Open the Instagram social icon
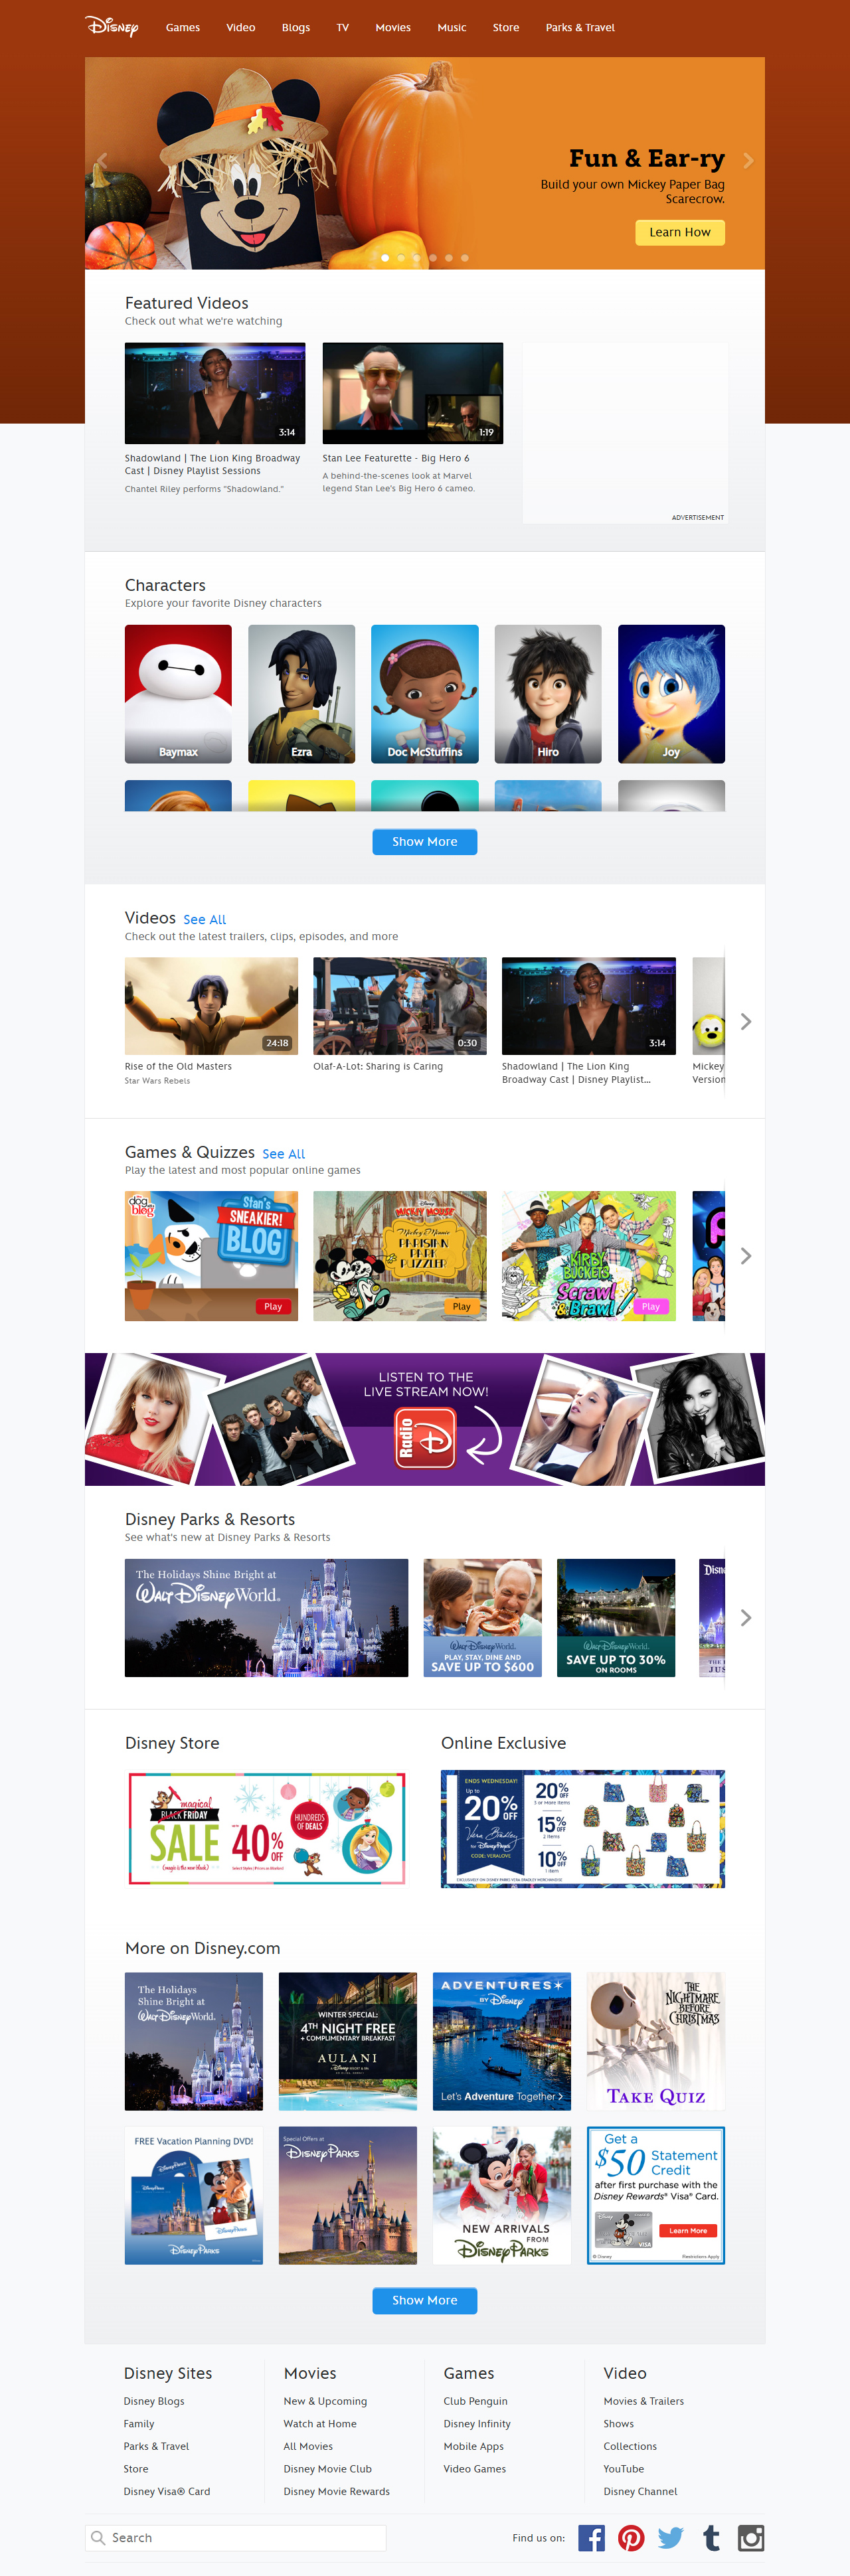Image resolution: width=850 pixels, height=2576 pixels. (x=751, y=2538)
